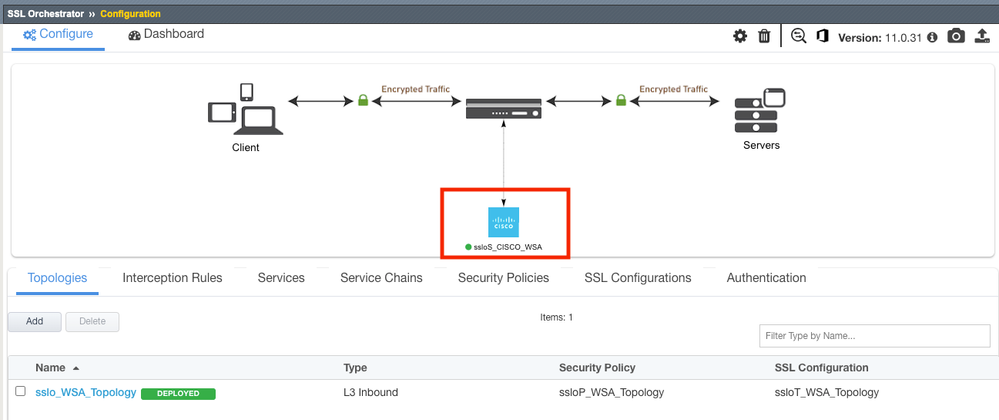Click the green lock near the client

(x=363, y=100)
